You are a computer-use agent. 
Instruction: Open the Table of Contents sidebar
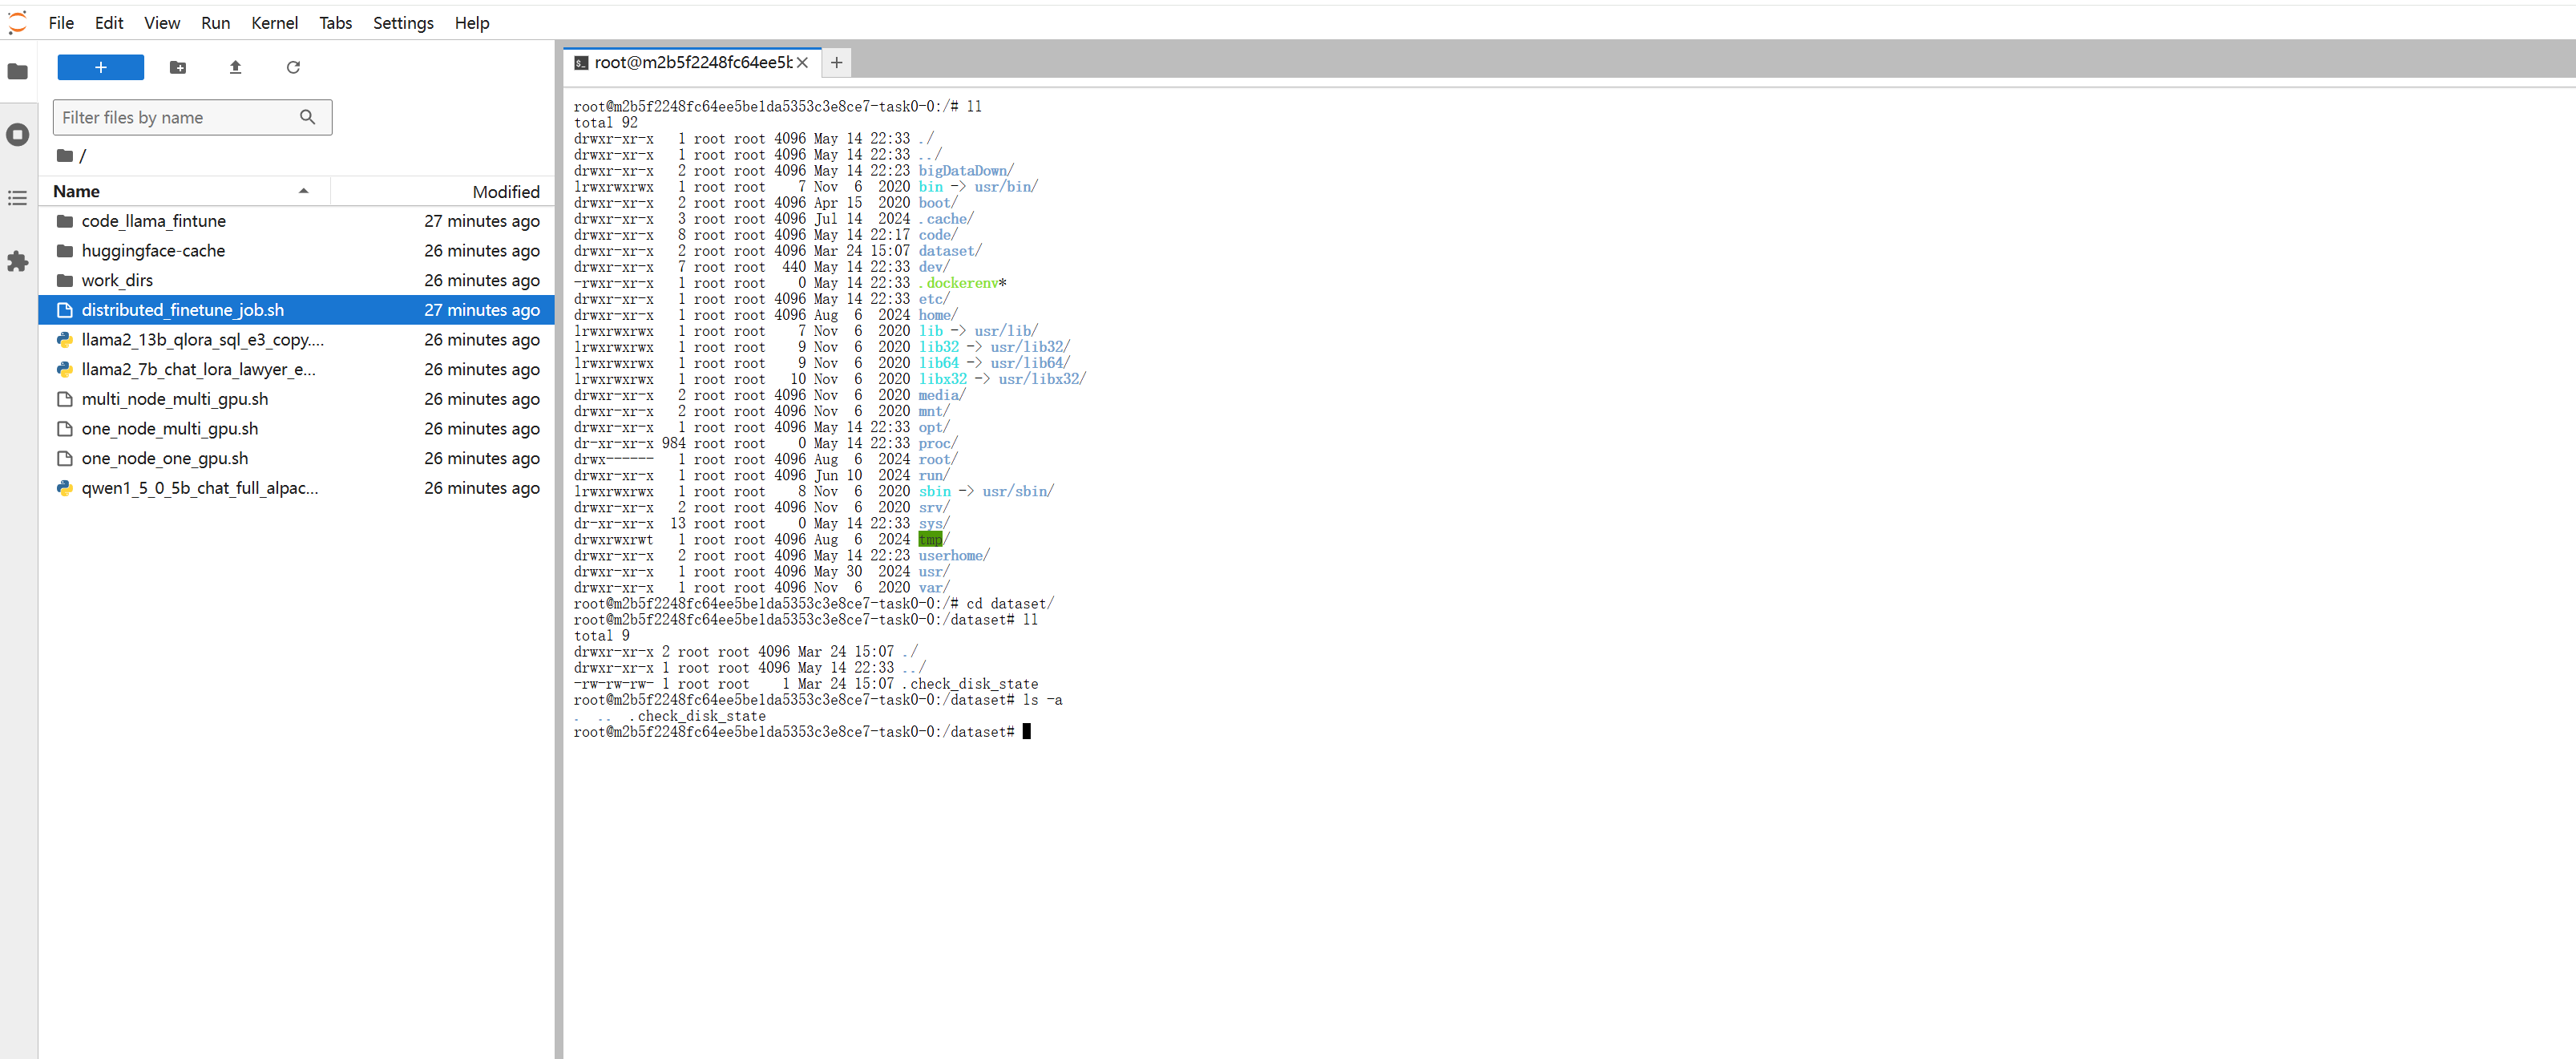coord(18,198)
